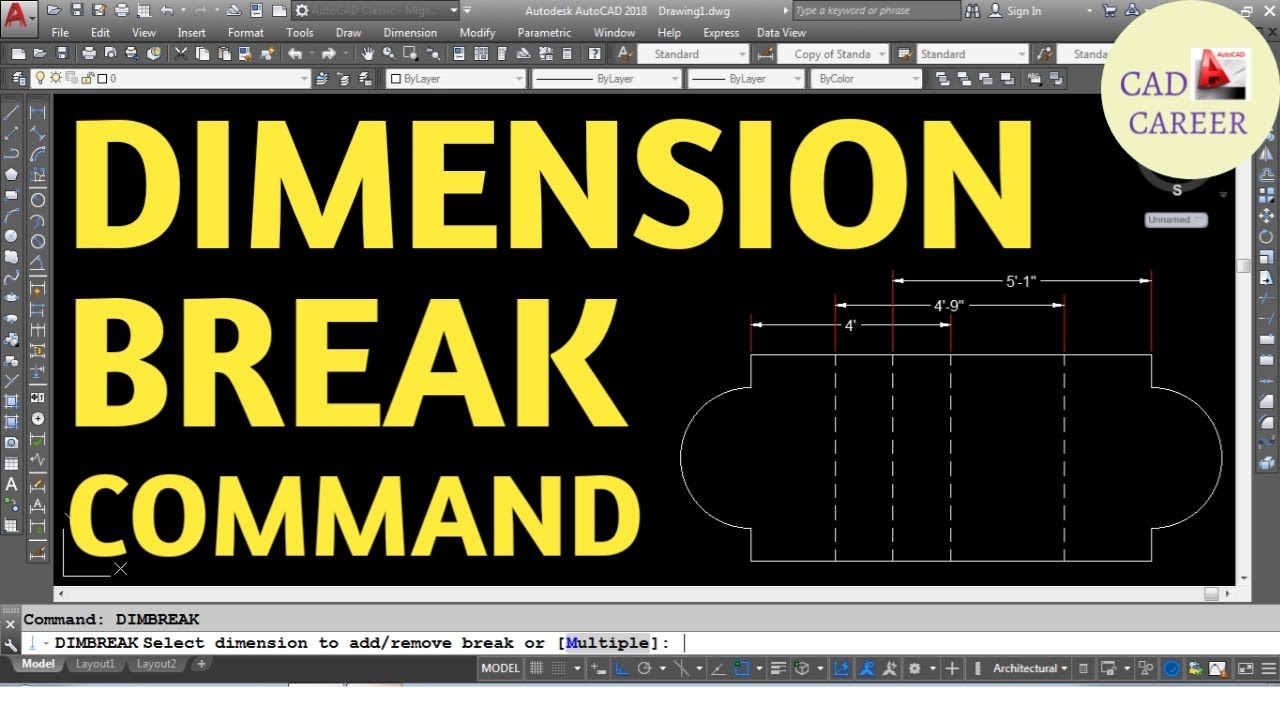Click the Table Style icon

[x=903, y=54]
